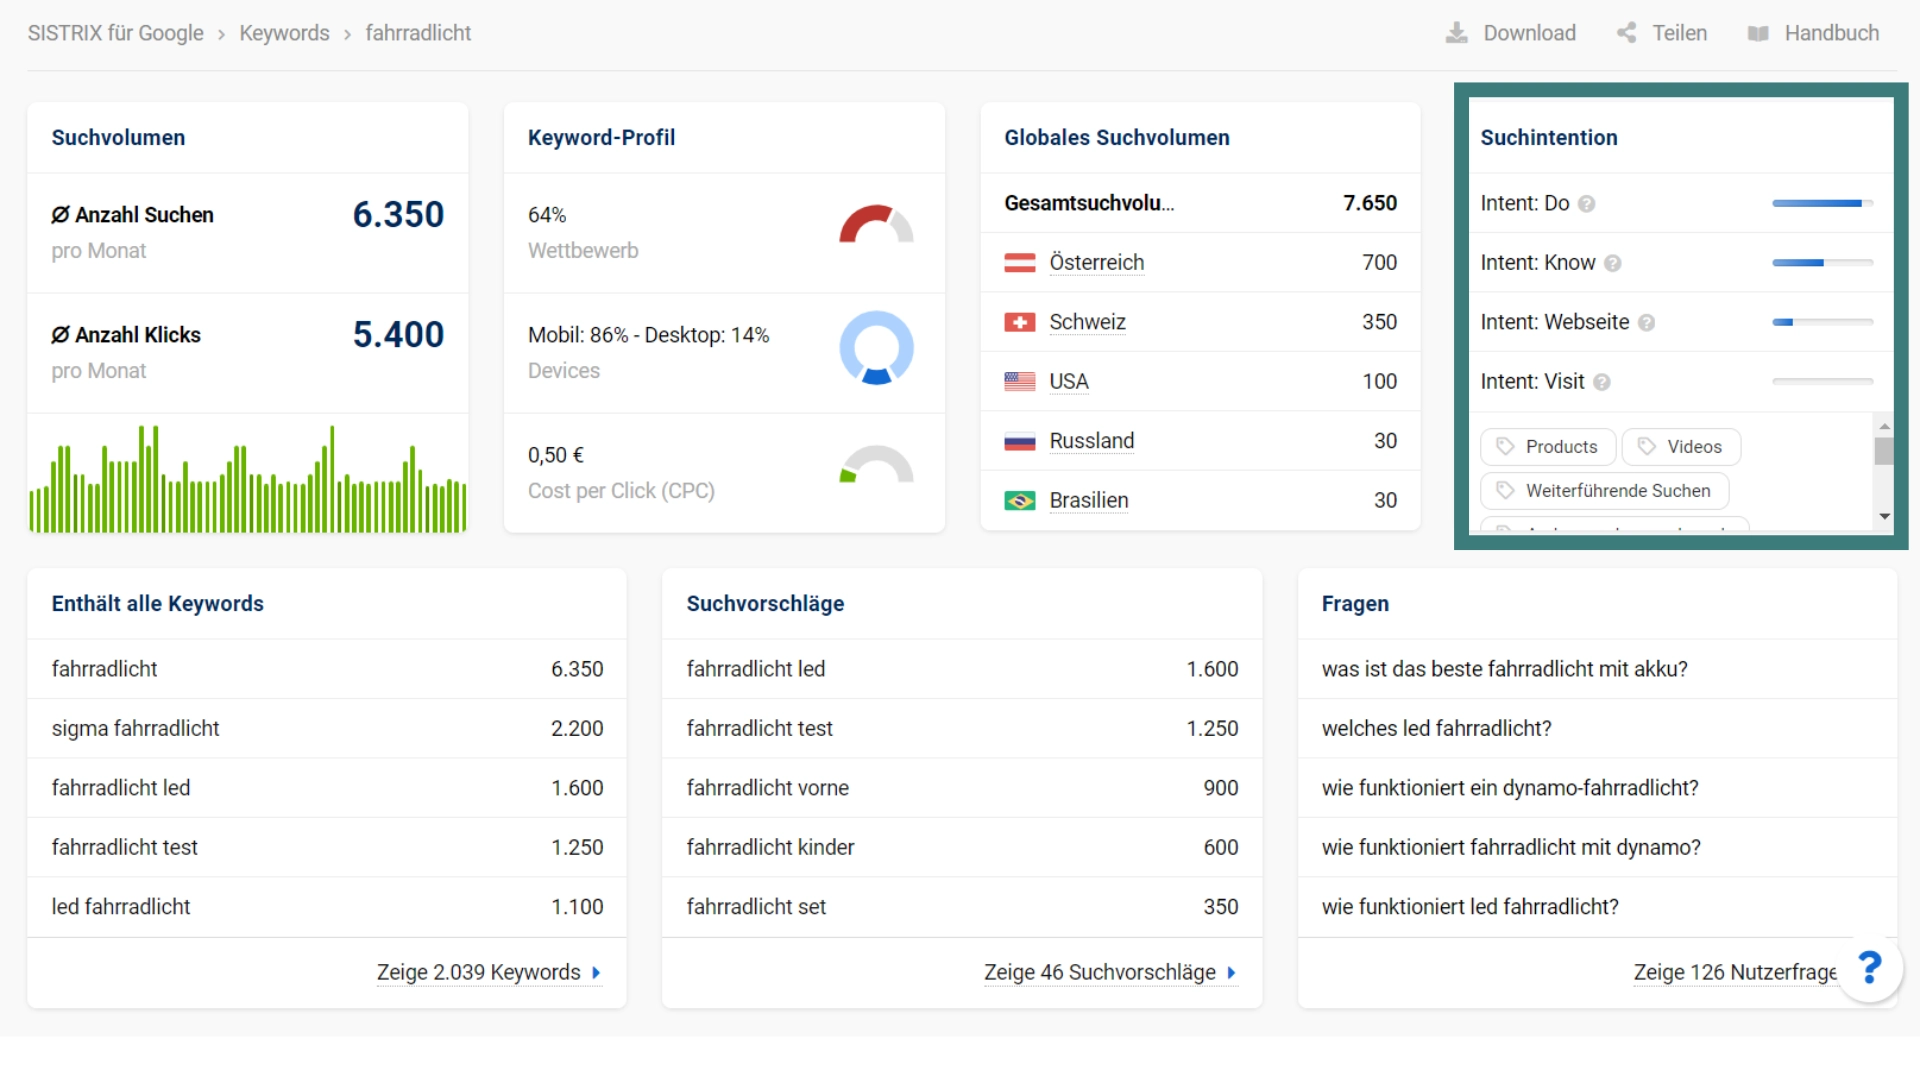Toggle the Intent: Know indicator bar
The height and width of the screenshot is (1080, 1920).
pyautogui.click(x=1821, y=261)
